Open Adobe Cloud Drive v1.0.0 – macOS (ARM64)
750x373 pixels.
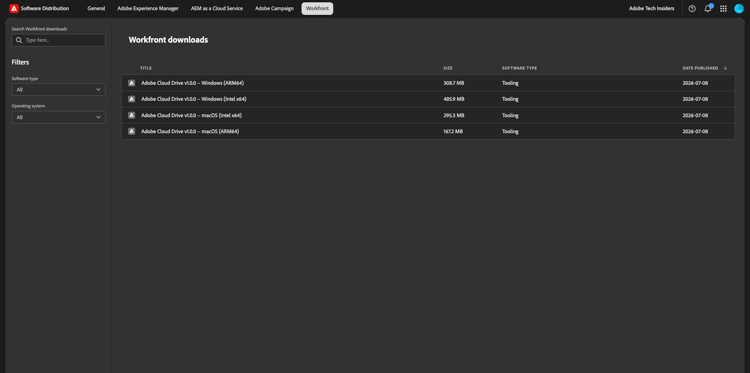pyautogui.click(x=190, y=131)
